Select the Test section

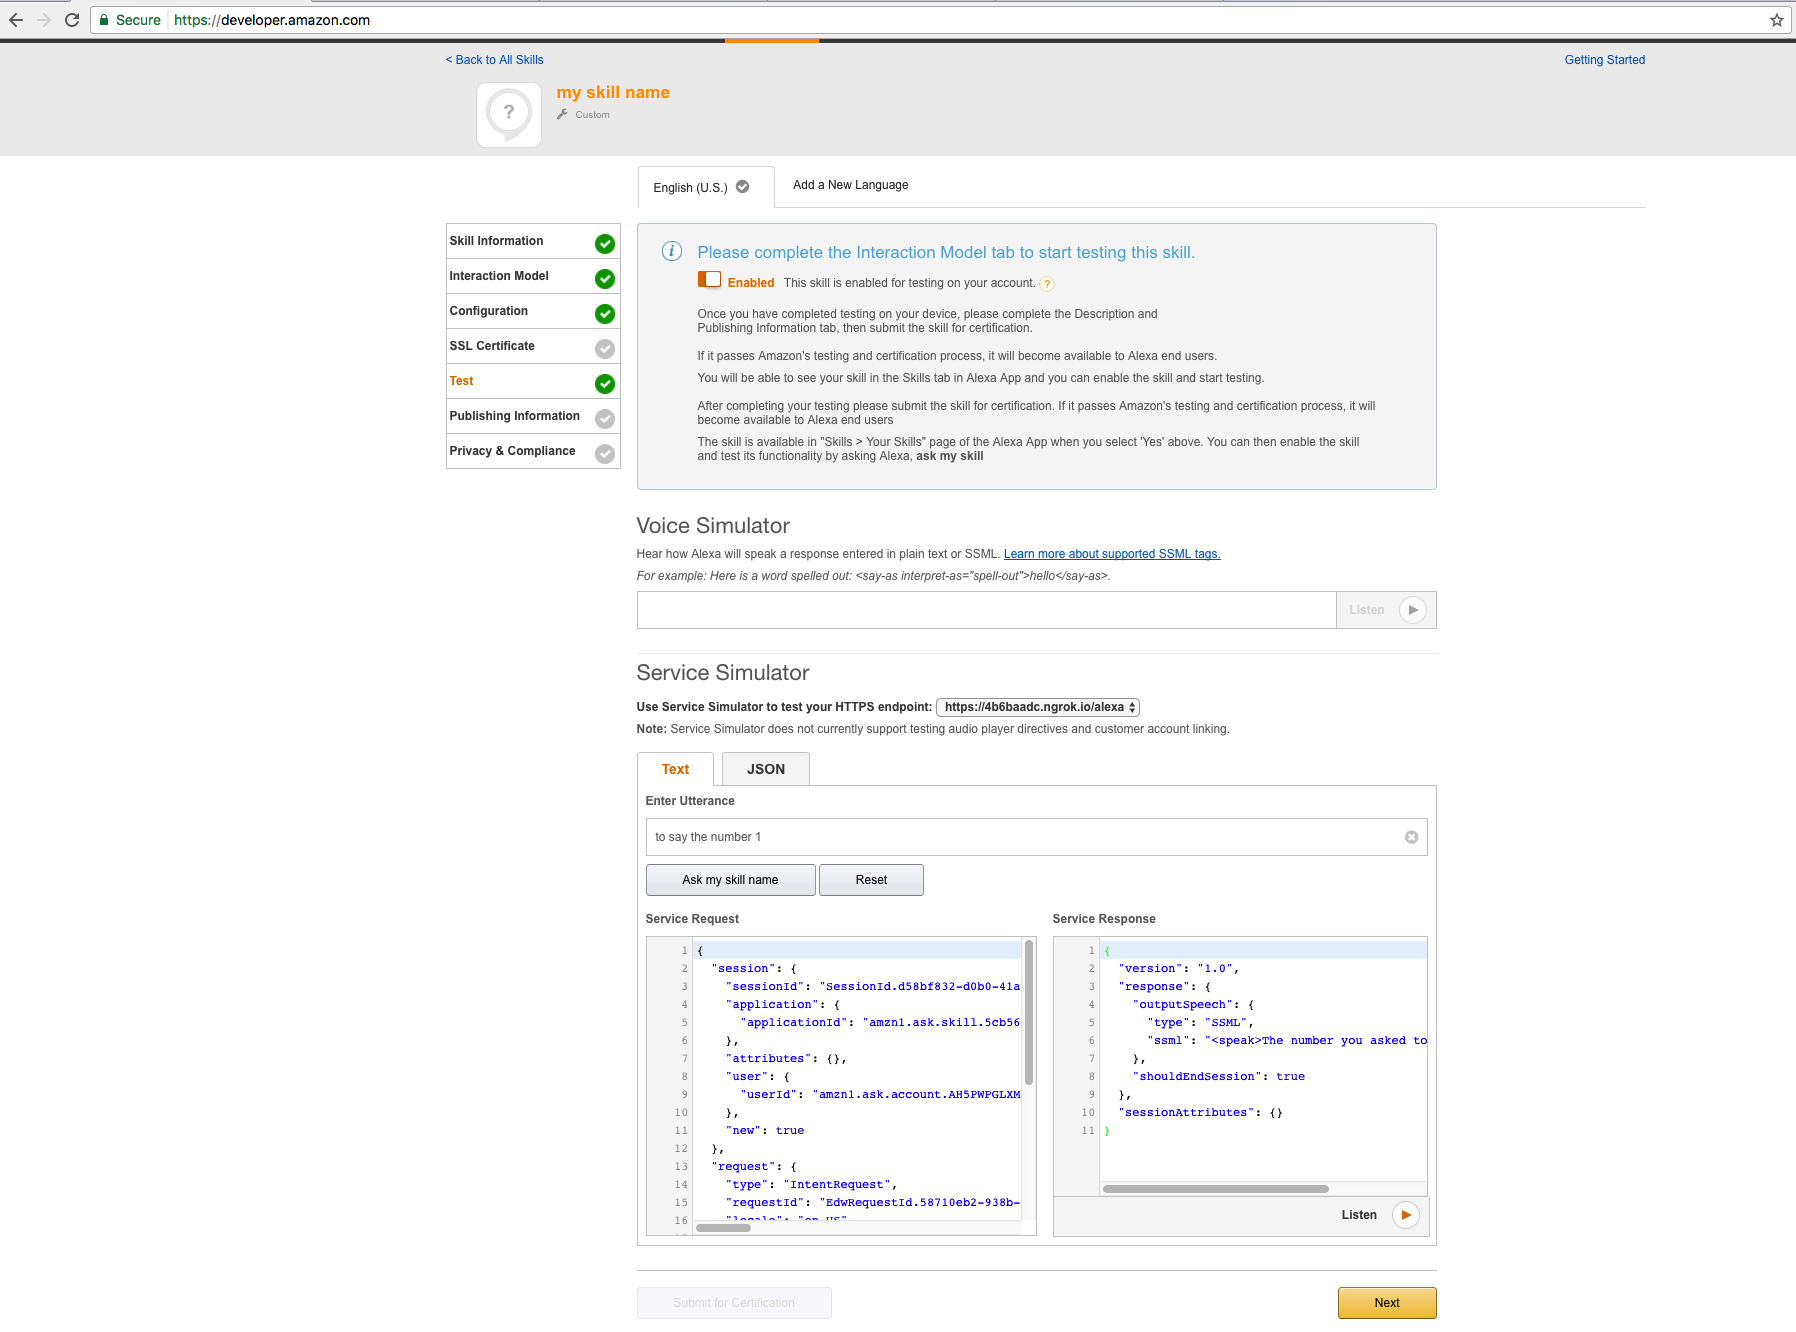click(533, 381)
